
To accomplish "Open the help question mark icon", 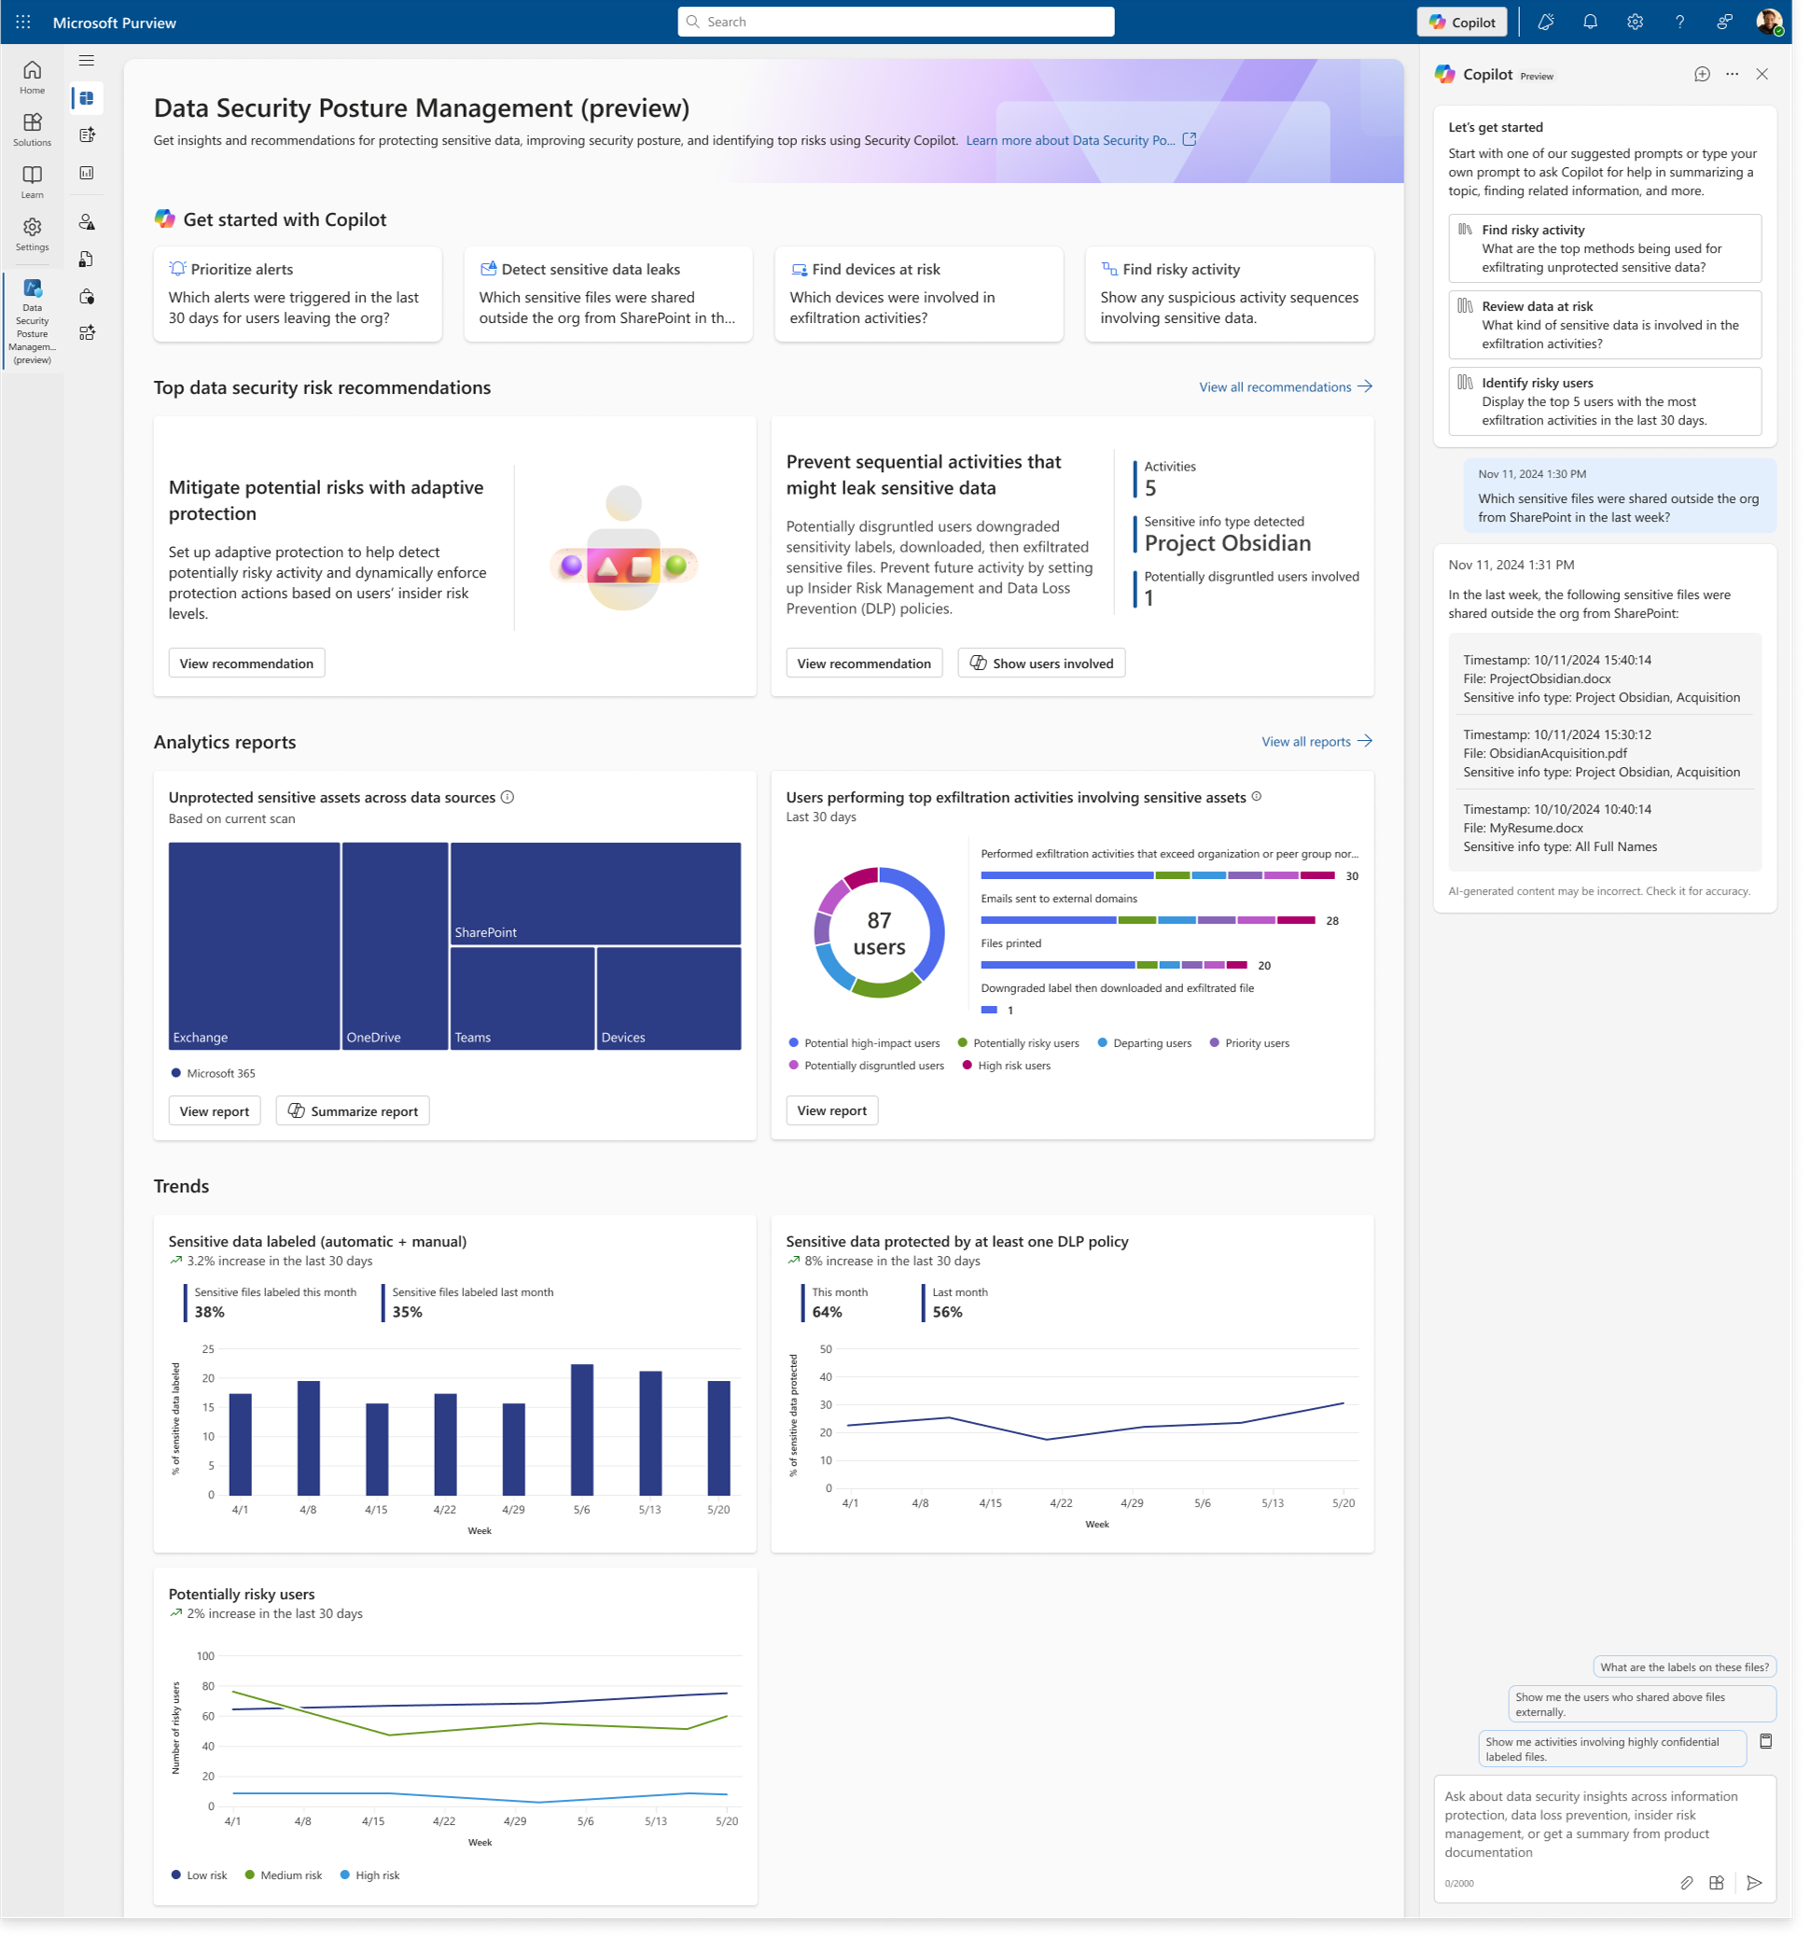I will click(x=1680, y=22).
